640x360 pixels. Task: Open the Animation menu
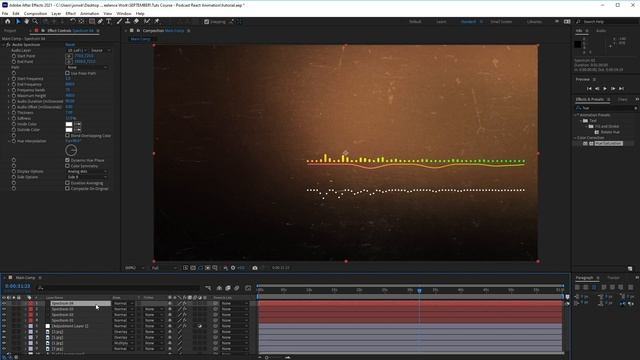coord(89,13)
